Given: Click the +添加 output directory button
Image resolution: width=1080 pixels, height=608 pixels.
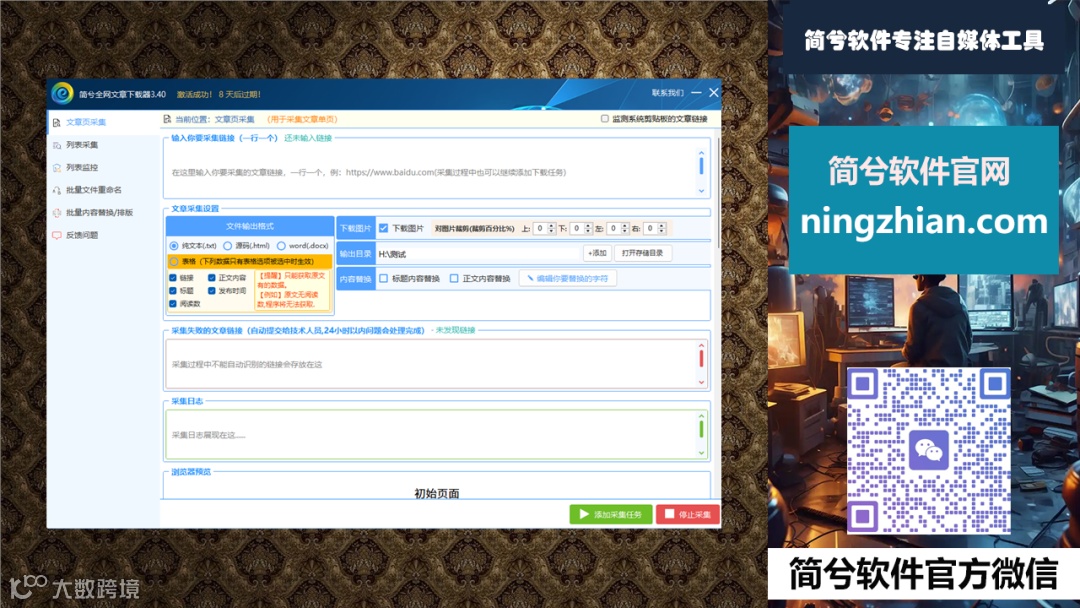Looking at the screenshot, I should (597, 253).
